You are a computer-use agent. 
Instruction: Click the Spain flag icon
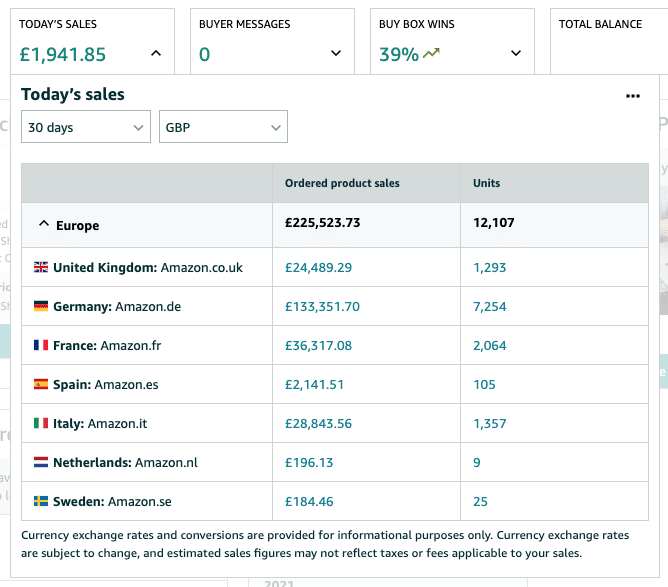click(x=41, y=384)
